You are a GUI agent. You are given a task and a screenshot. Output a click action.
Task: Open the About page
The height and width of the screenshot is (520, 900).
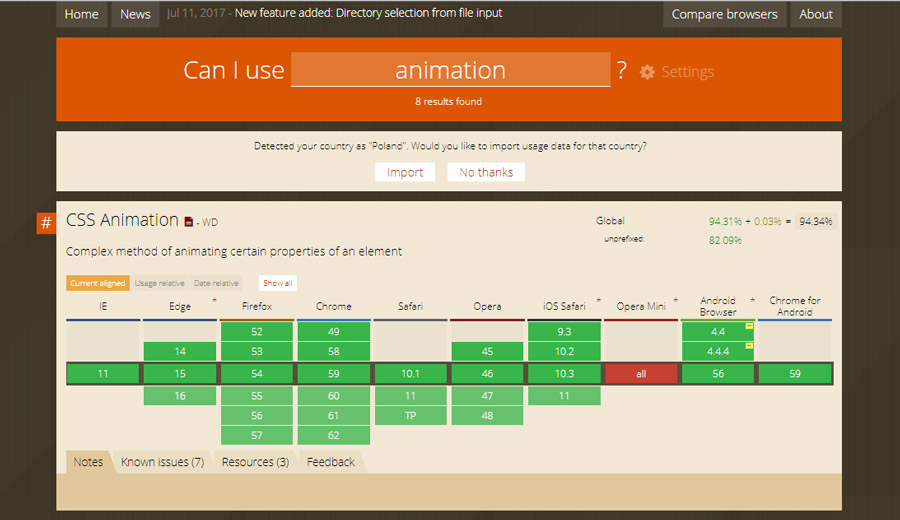pyautogui.click(x=816, y=14)
